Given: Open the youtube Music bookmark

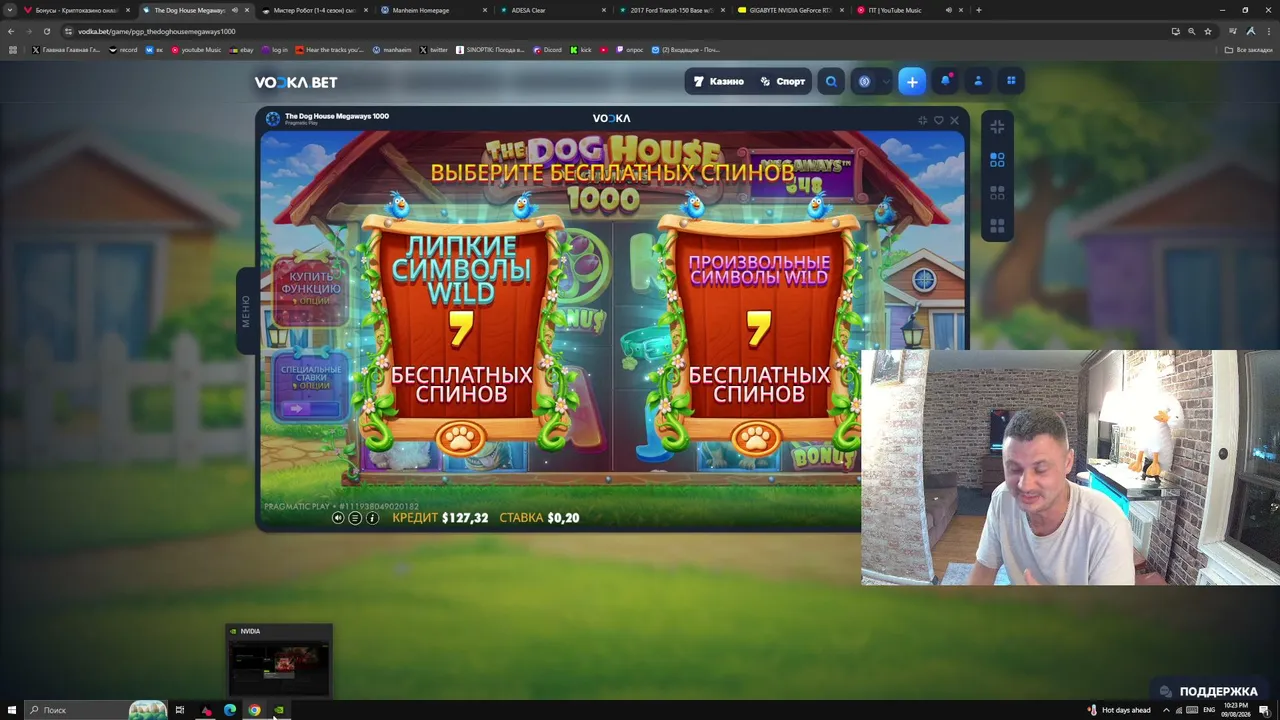Looking at the screenshot, I should pyautogui.click(x=196, y=50).
